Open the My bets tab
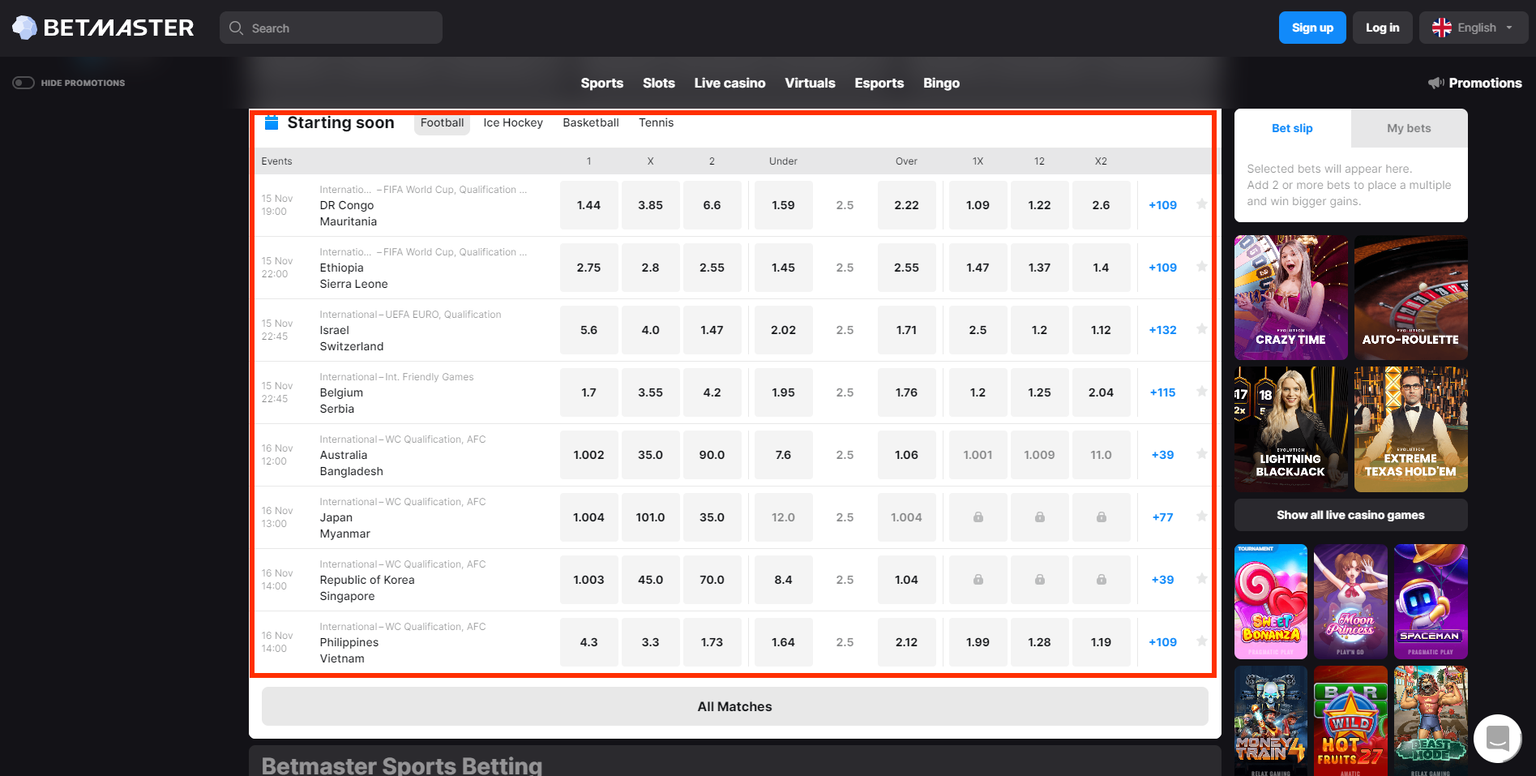The width and height of the screenshot is (1536, 776). coord(1409,129)
